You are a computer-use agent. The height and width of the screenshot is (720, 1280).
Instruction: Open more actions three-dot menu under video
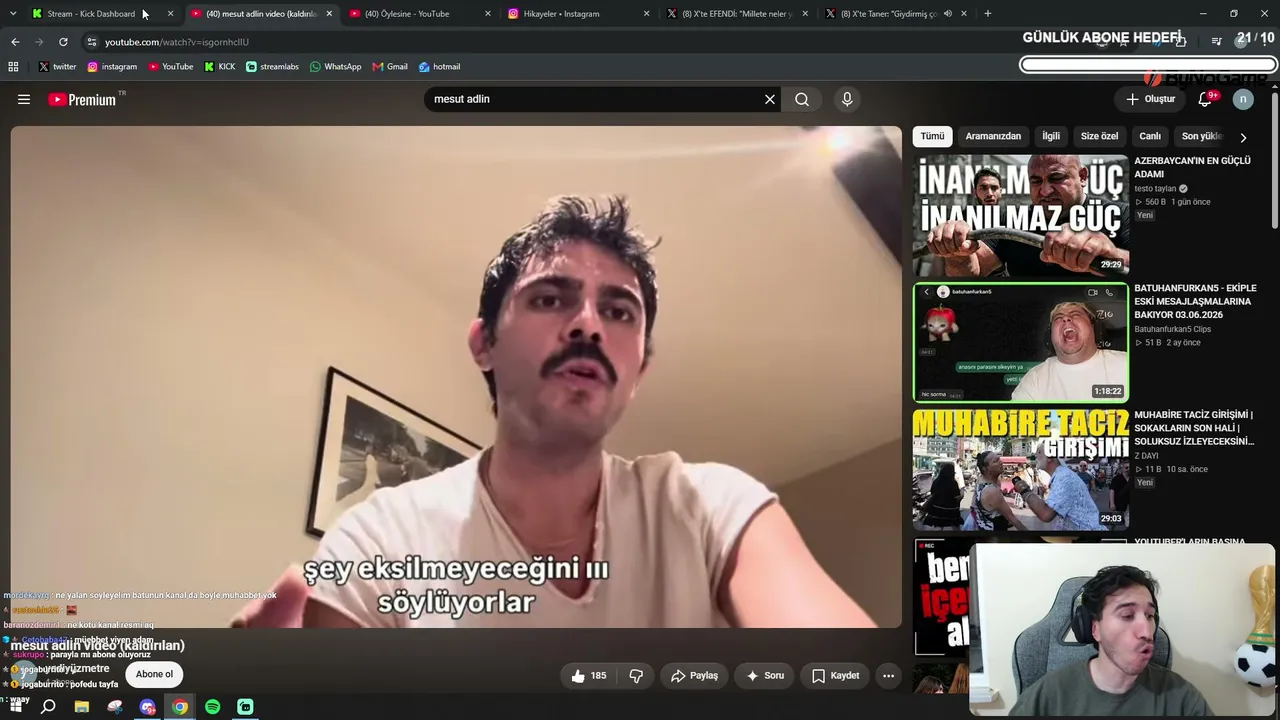[888, 676]
